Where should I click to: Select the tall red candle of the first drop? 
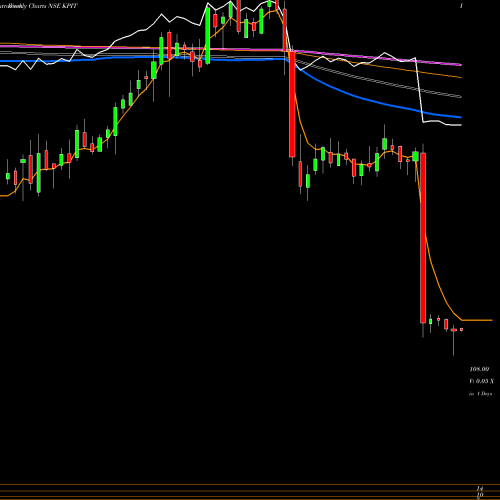[292, 104]
